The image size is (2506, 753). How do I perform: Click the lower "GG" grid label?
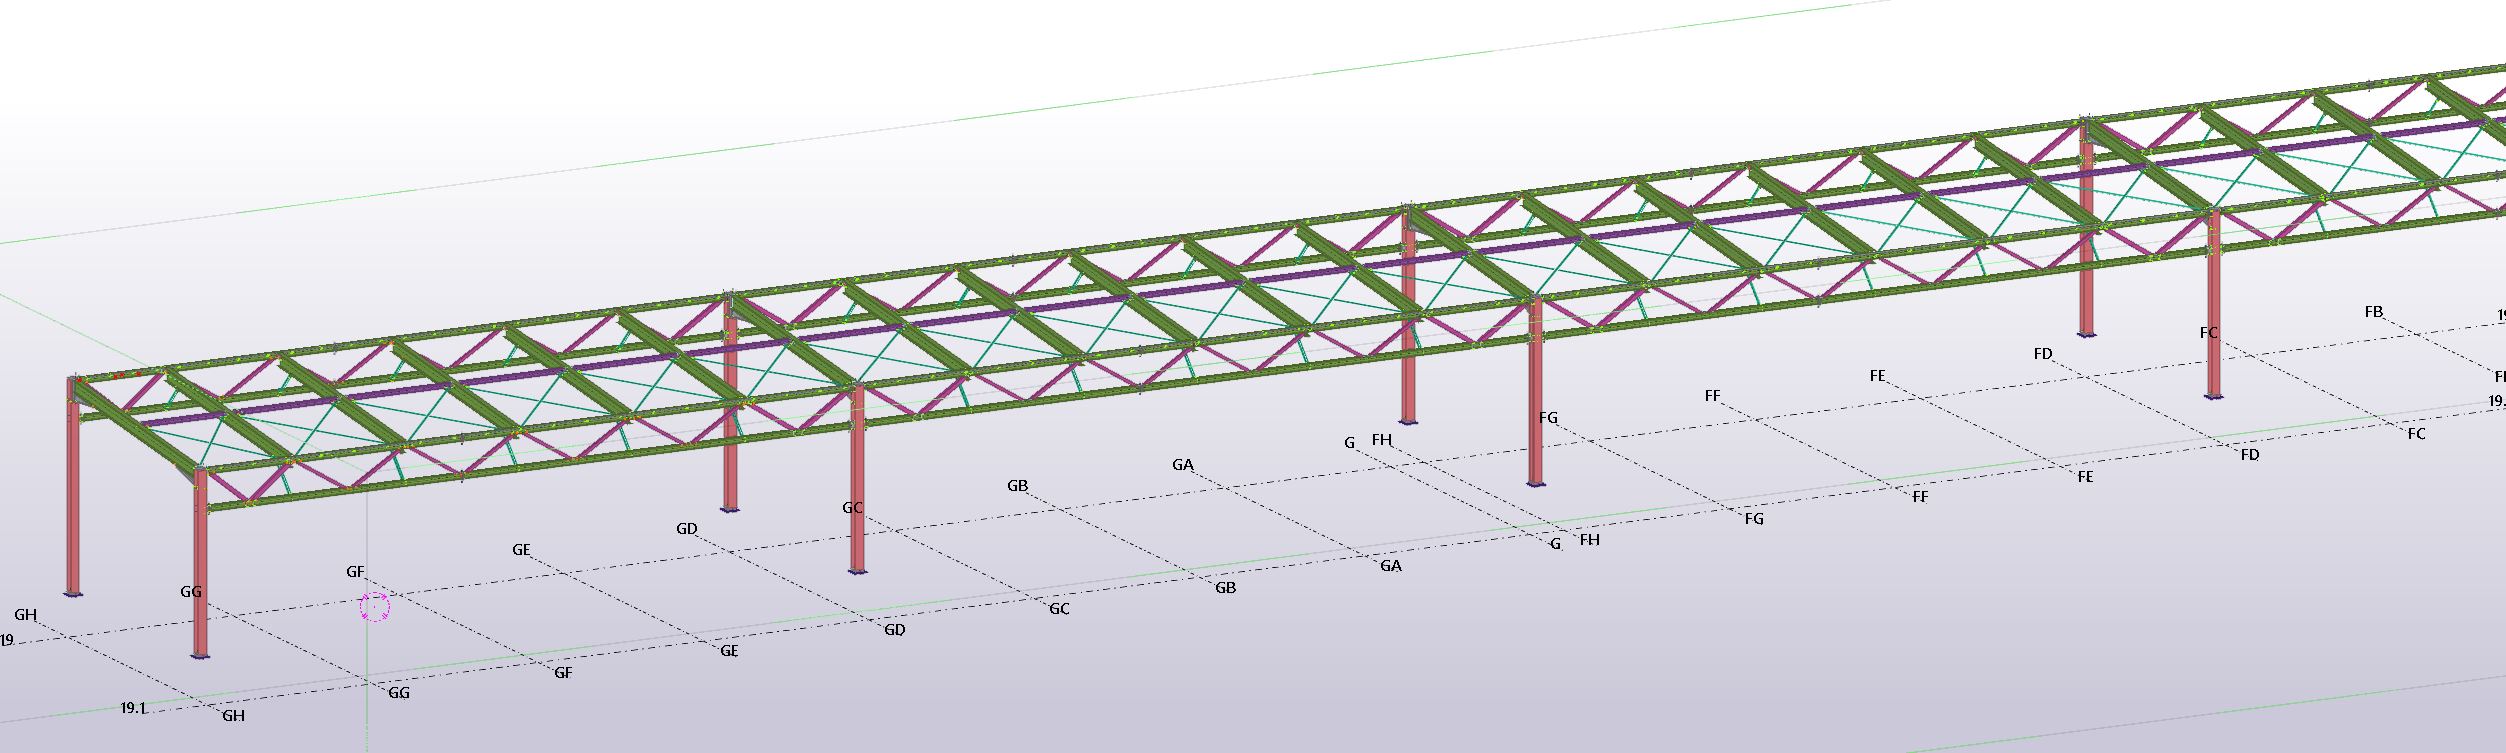[398, 693]
